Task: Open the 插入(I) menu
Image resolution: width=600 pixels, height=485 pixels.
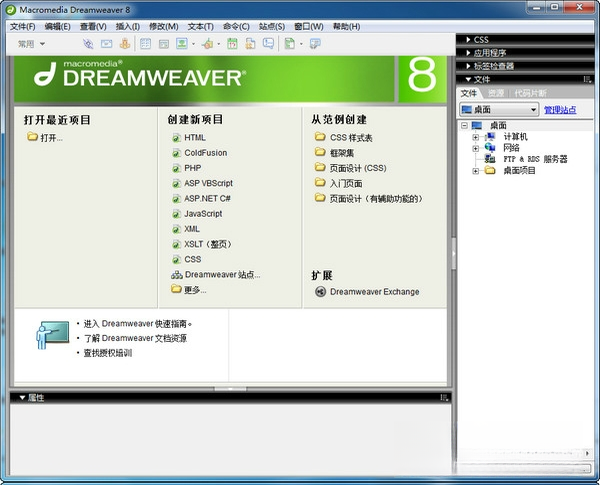Action: coord(128,26)
